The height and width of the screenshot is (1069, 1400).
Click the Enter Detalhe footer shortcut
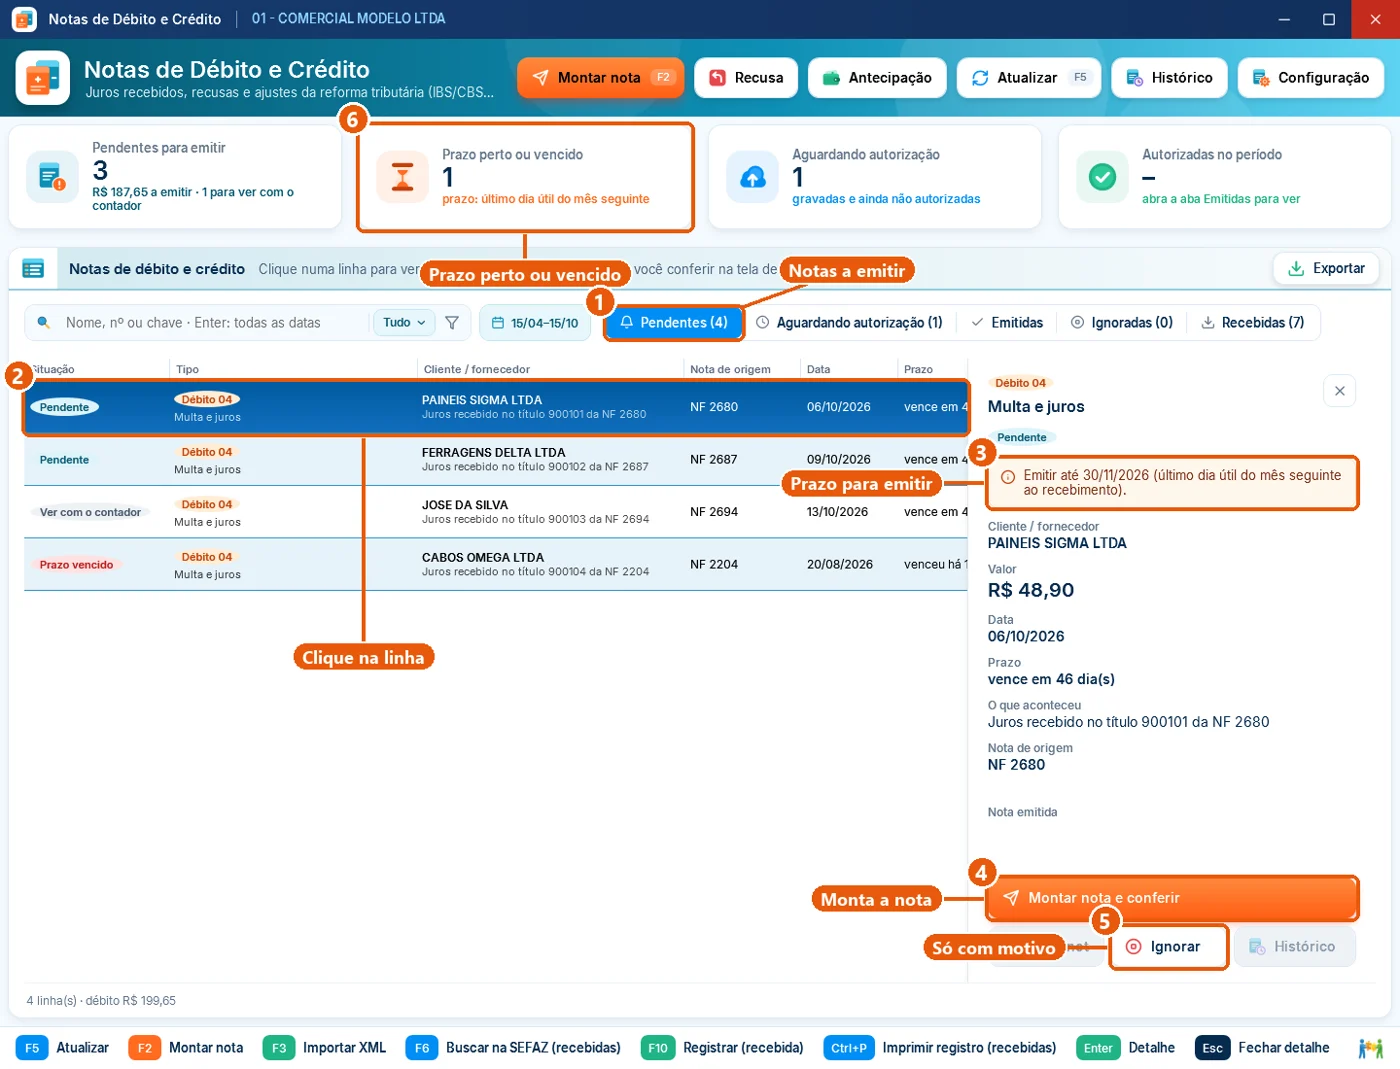pos(1126,1048)
